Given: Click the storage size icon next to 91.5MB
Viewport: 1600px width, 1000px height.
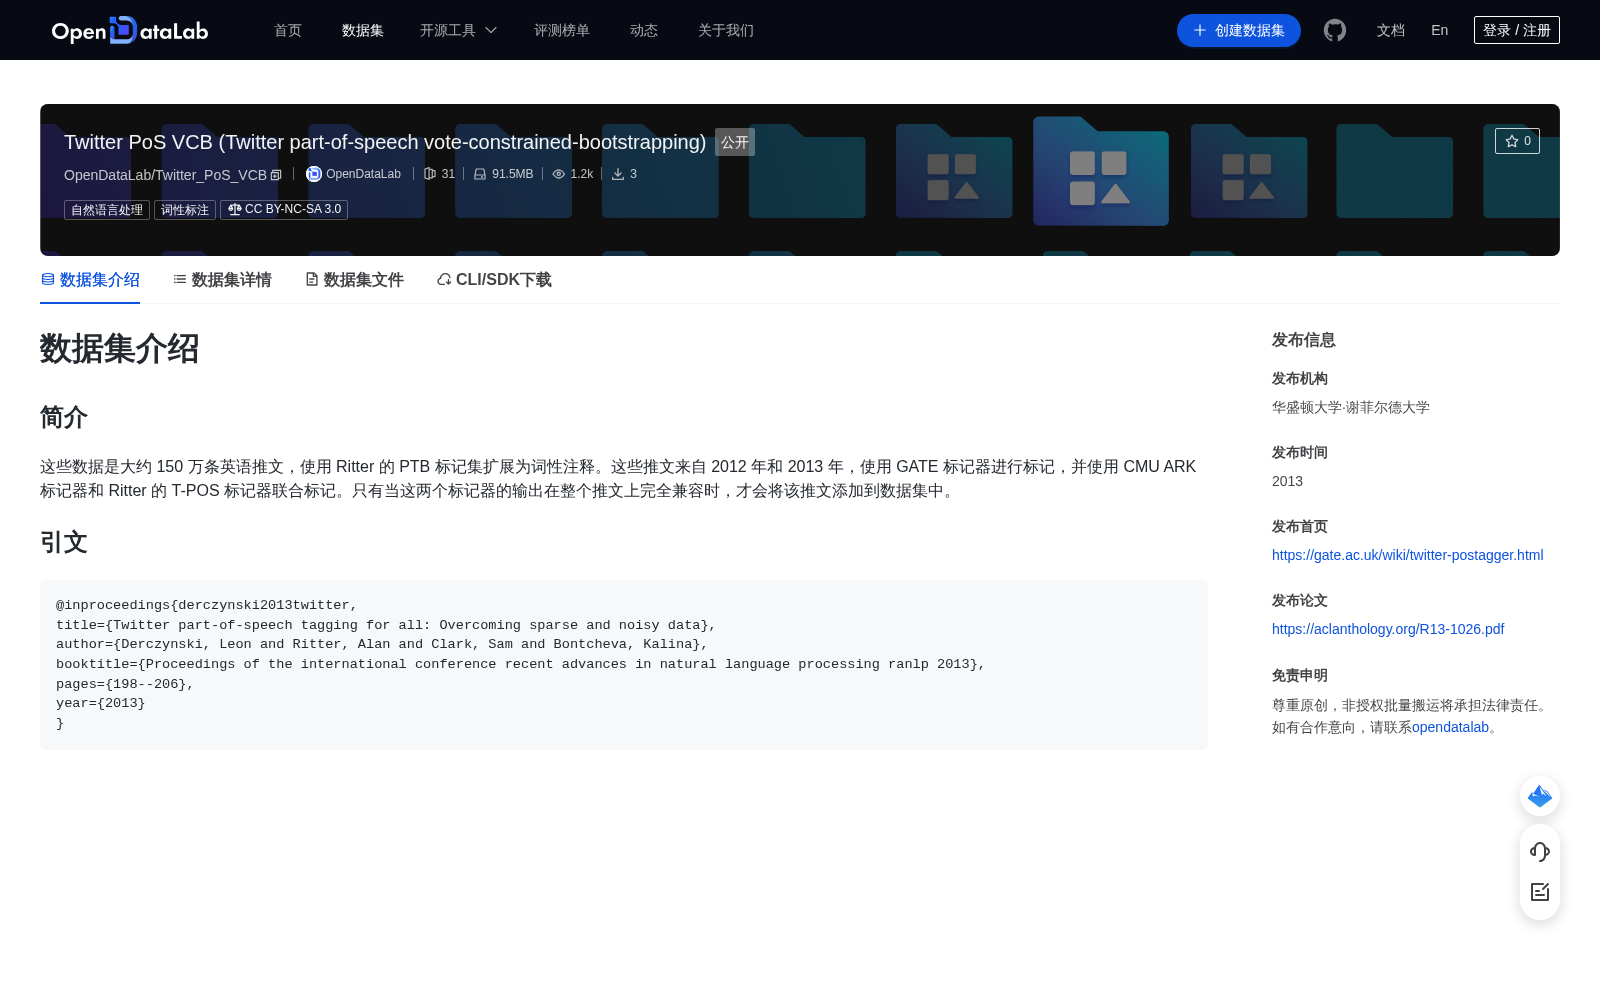Looking at the screenshot, I should point(480,174).
